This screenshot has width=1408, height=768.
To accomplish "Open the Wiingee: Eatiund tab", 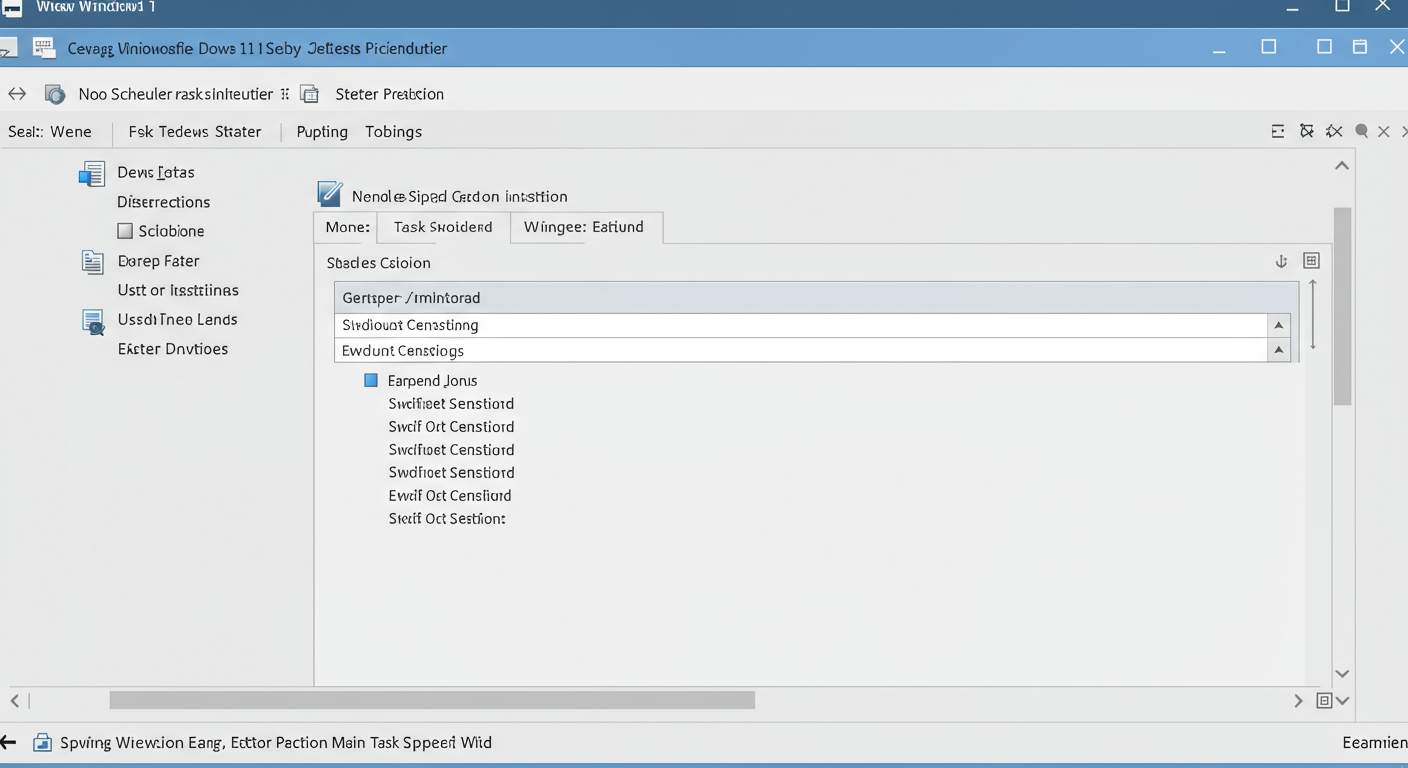I will pos(584,227).
